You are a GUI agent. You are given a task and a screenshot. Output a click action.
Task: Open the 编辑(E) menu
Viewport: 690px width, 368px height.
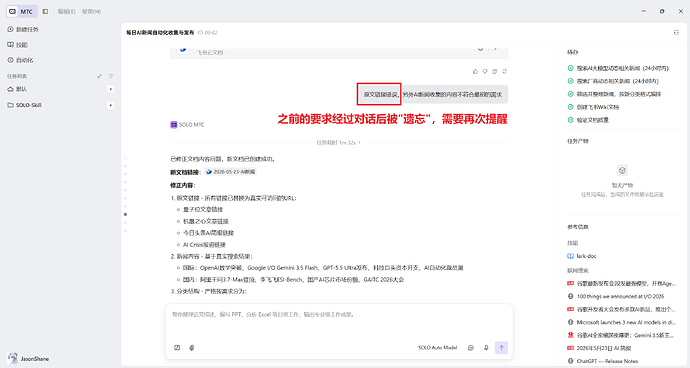(66, 11)
